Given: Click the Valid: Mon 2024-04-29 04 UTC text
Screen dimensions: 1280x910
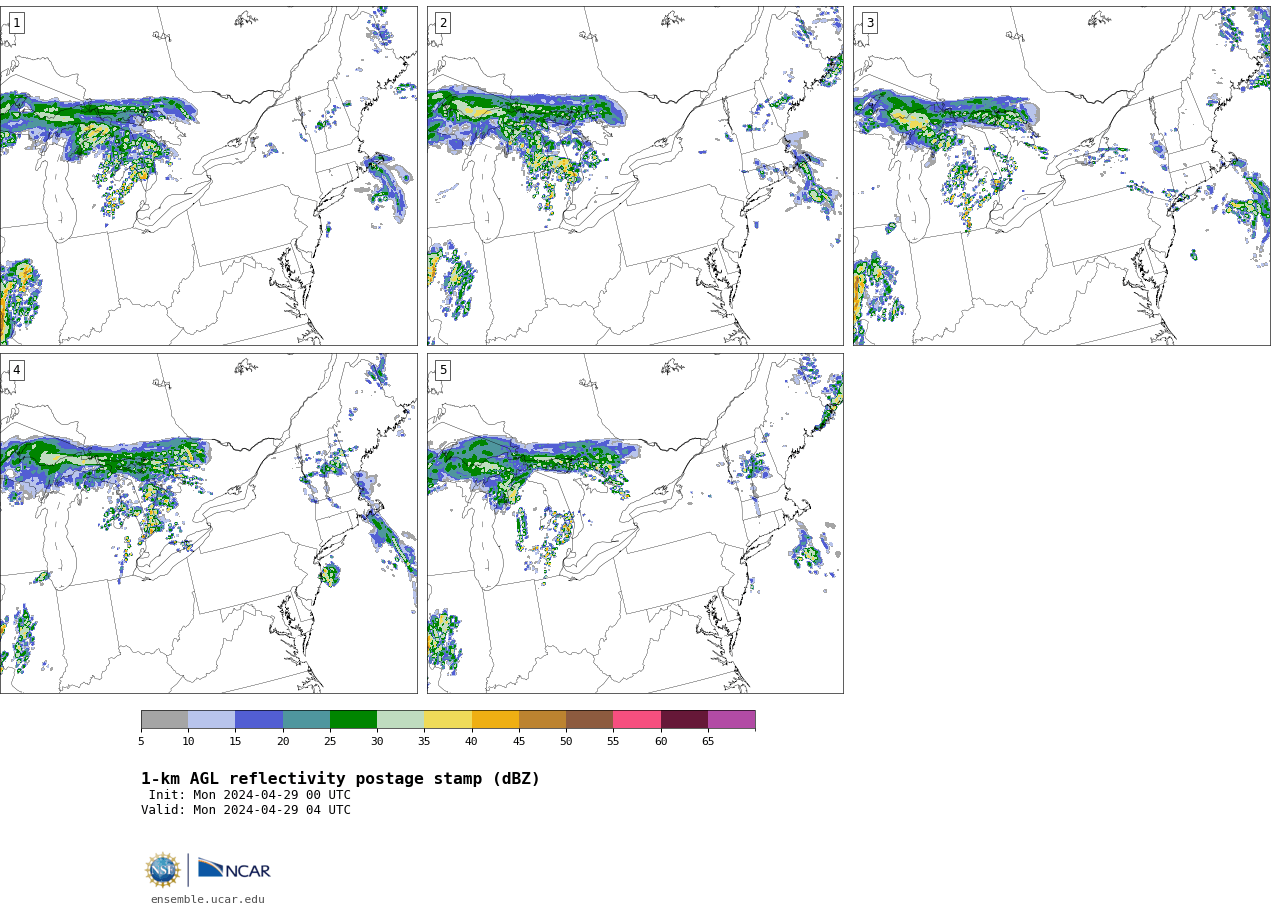Looking at the screenshot, I should point(246,810).
